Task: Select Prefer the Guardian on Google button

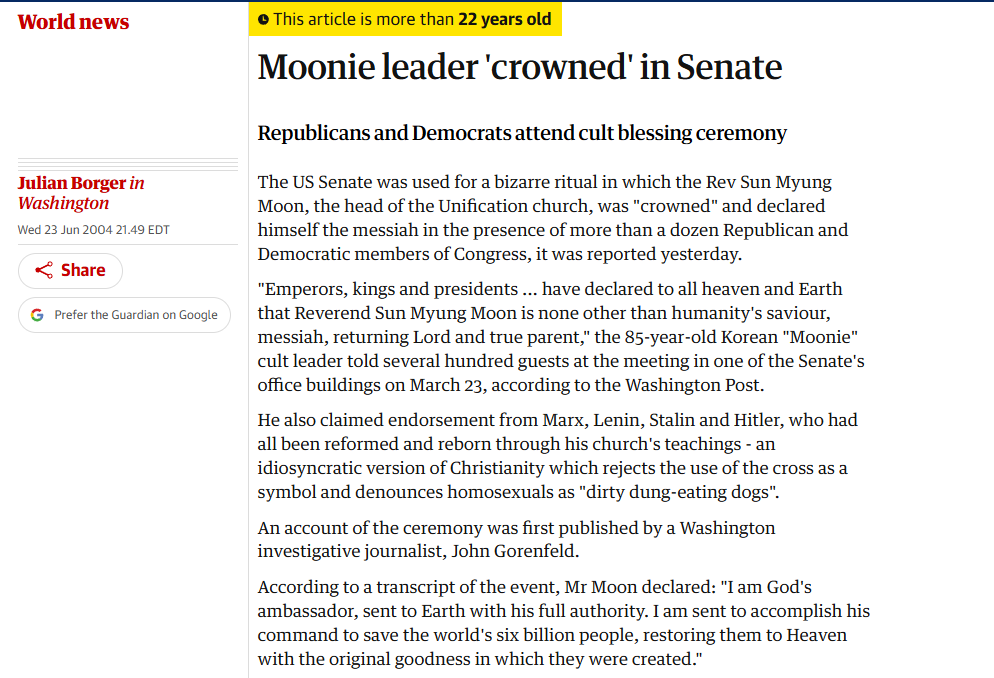Action: point(124,315)
